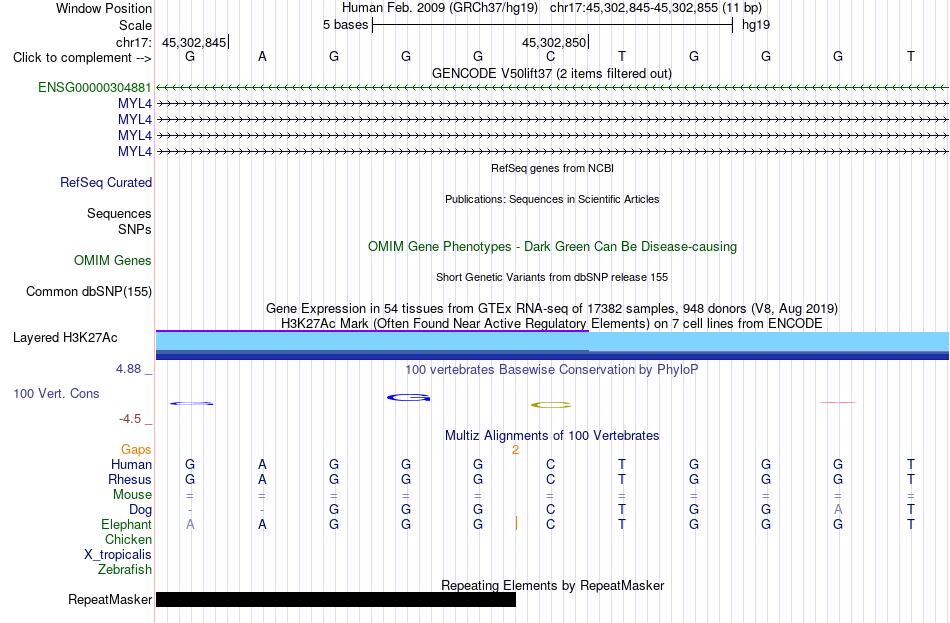Viewport: 950px width, 623px height.
Task: Click the 'SNPs' track label
Action: pyautogui.click(x=135, y=230)
